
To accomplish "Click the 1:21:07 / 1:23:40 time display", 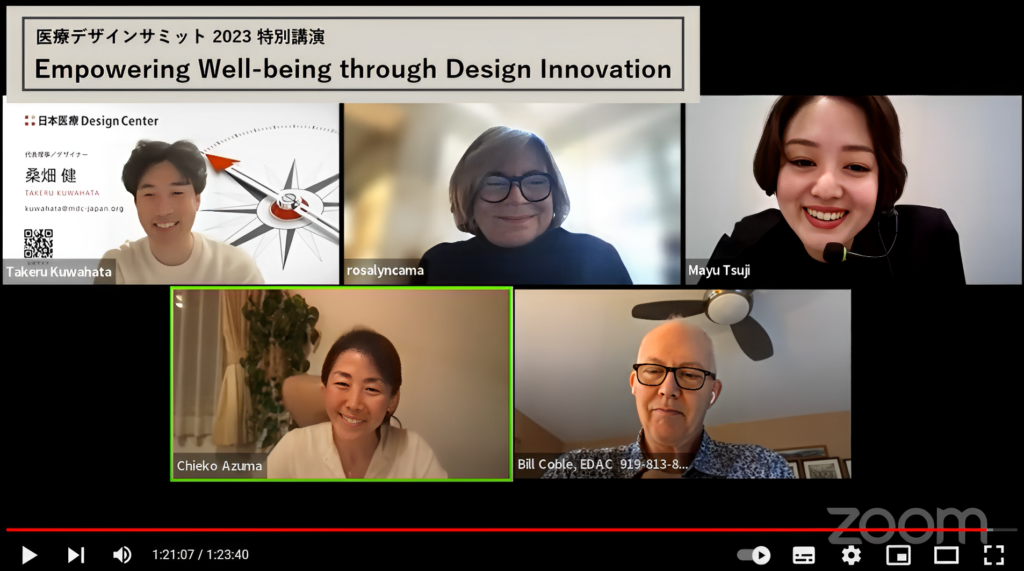I will tap(200, 555).
